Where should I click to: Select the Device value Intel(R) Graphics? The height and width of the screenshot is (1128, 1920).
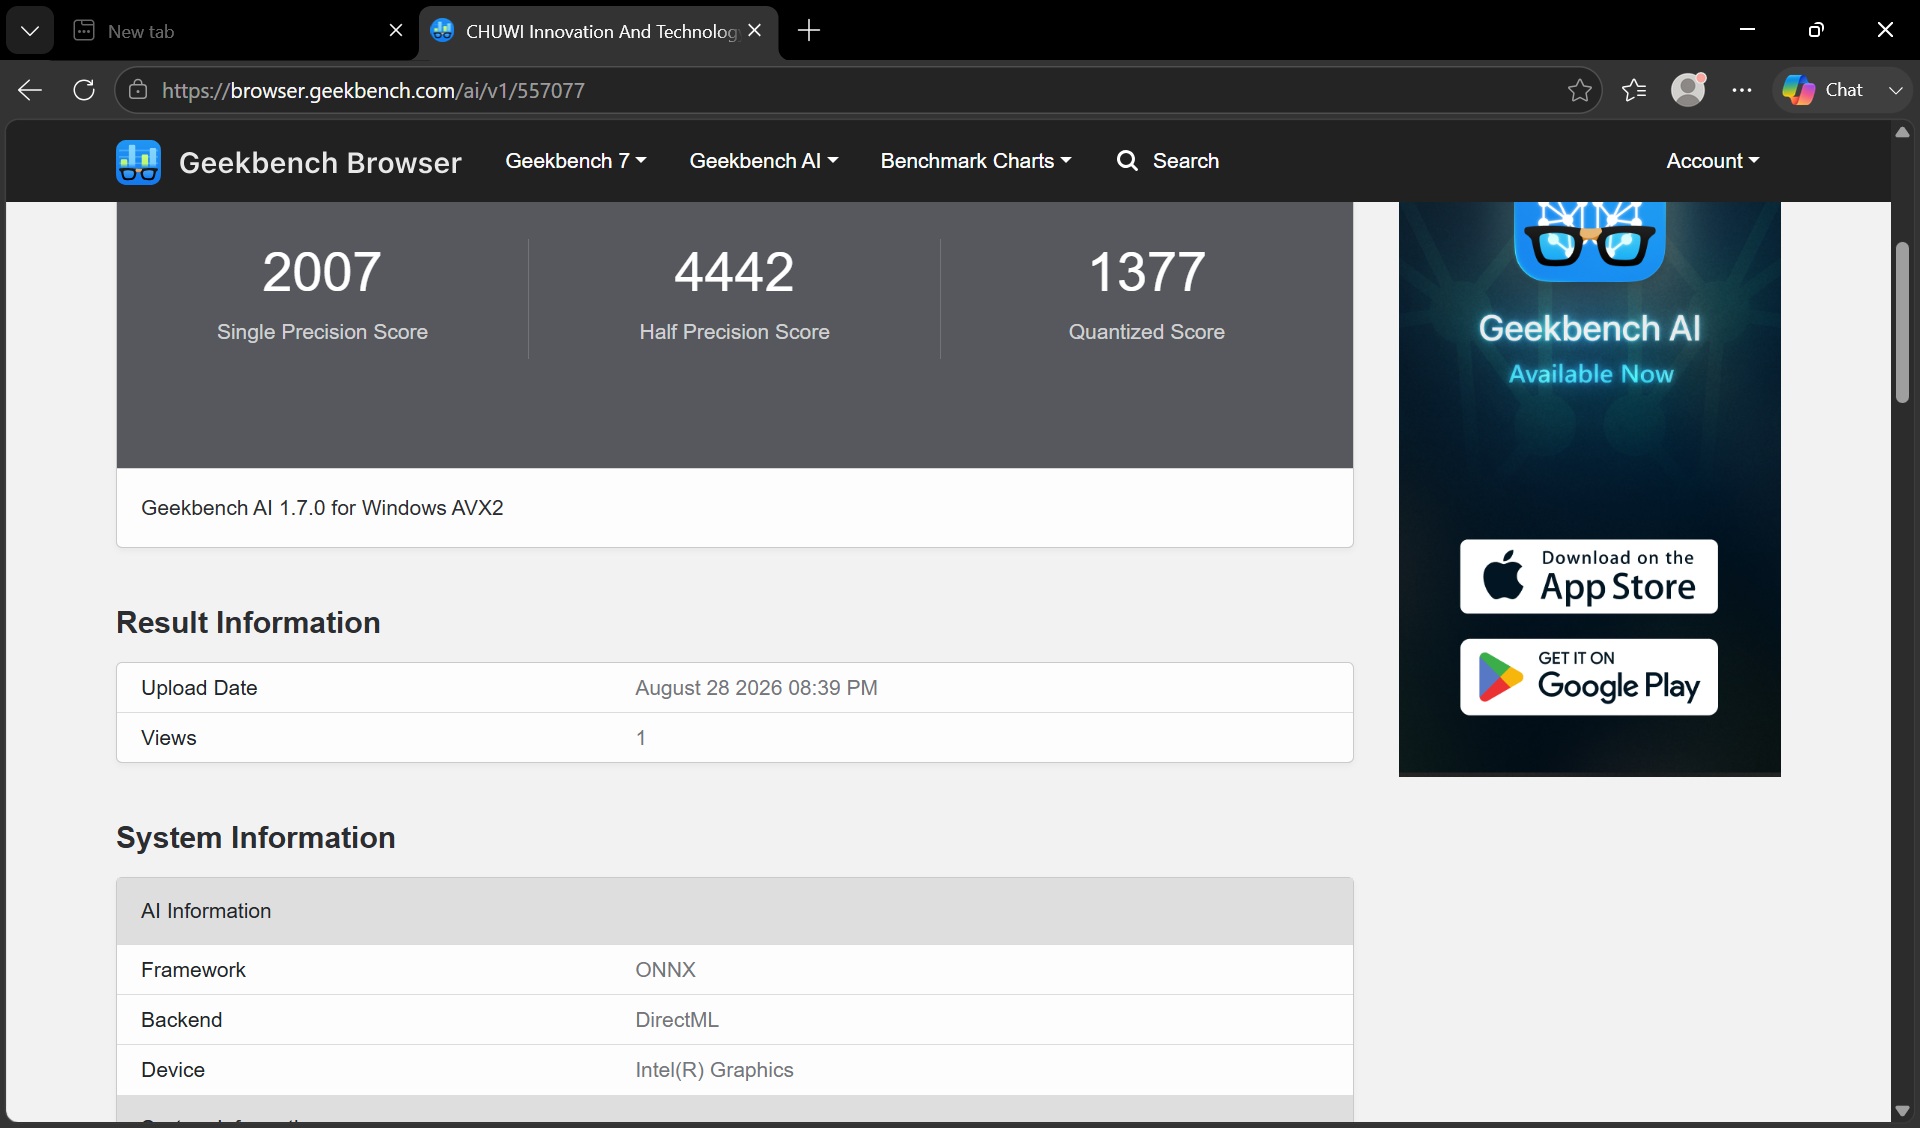coord(715,1070)
